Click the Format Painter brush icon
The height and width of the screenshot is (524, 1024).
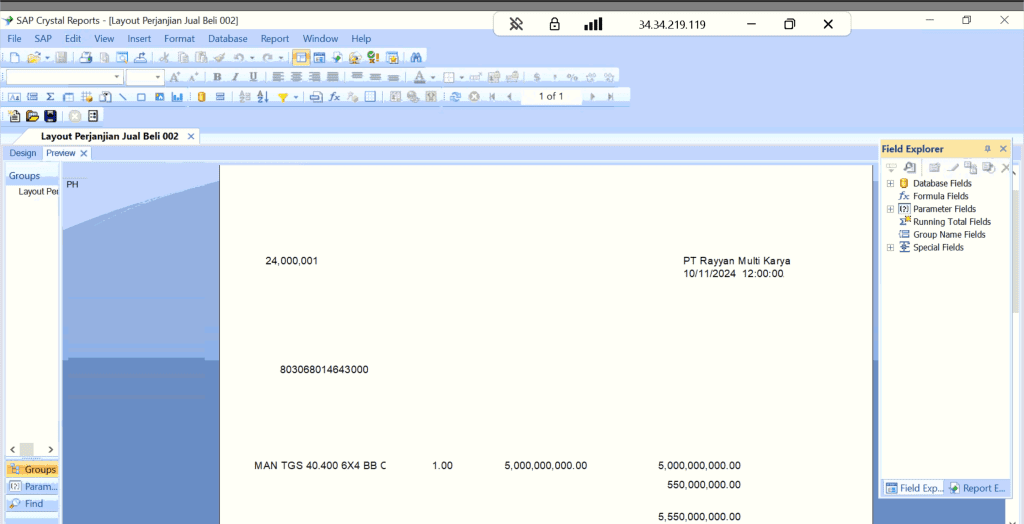(x=219, y=57)
